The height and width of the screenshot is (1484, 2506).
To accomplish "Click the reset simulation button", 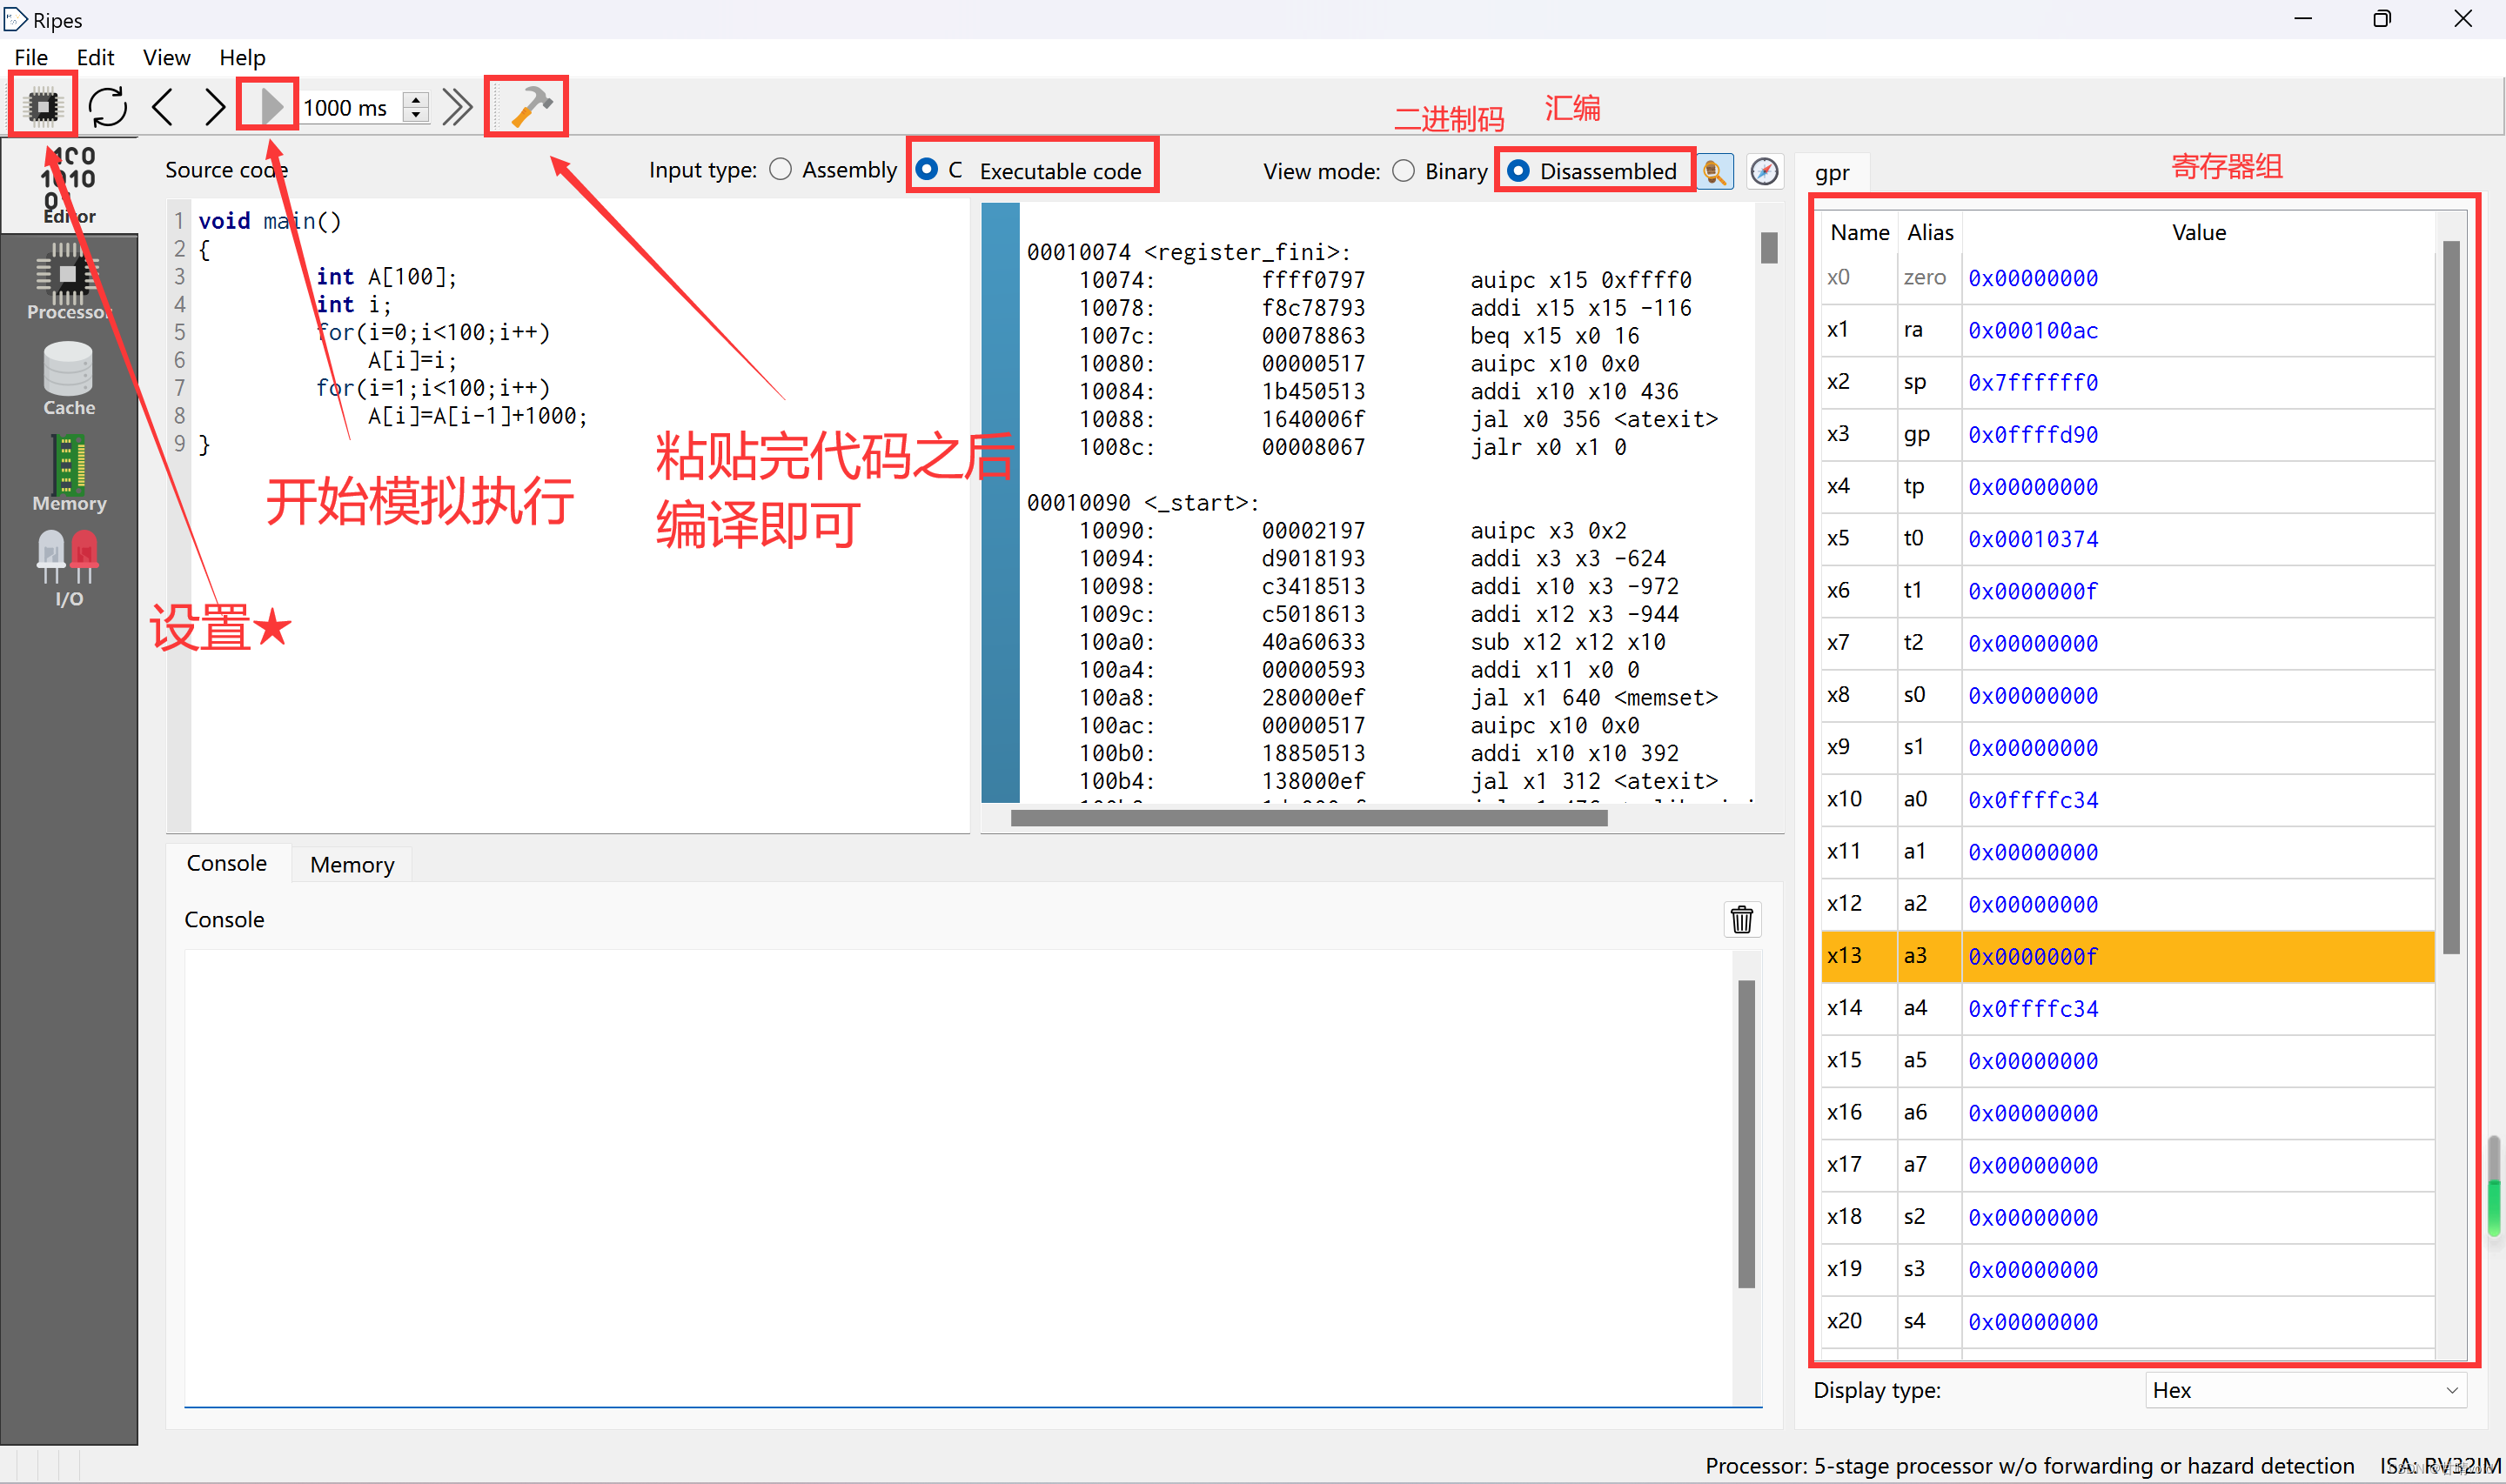I will pos(106,106).
